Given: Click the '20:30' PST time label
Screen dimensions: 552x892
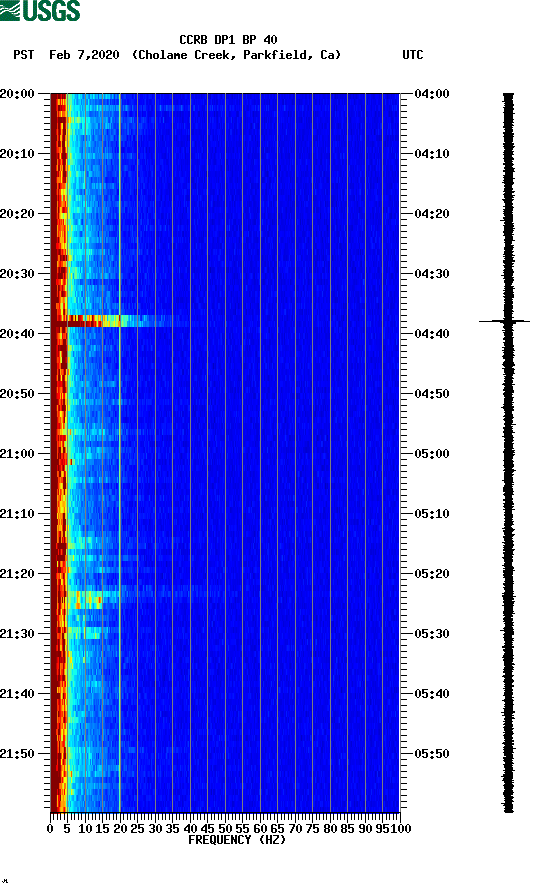Looking at the screenshot, I should pyautogui.click(x=17, y=274).
